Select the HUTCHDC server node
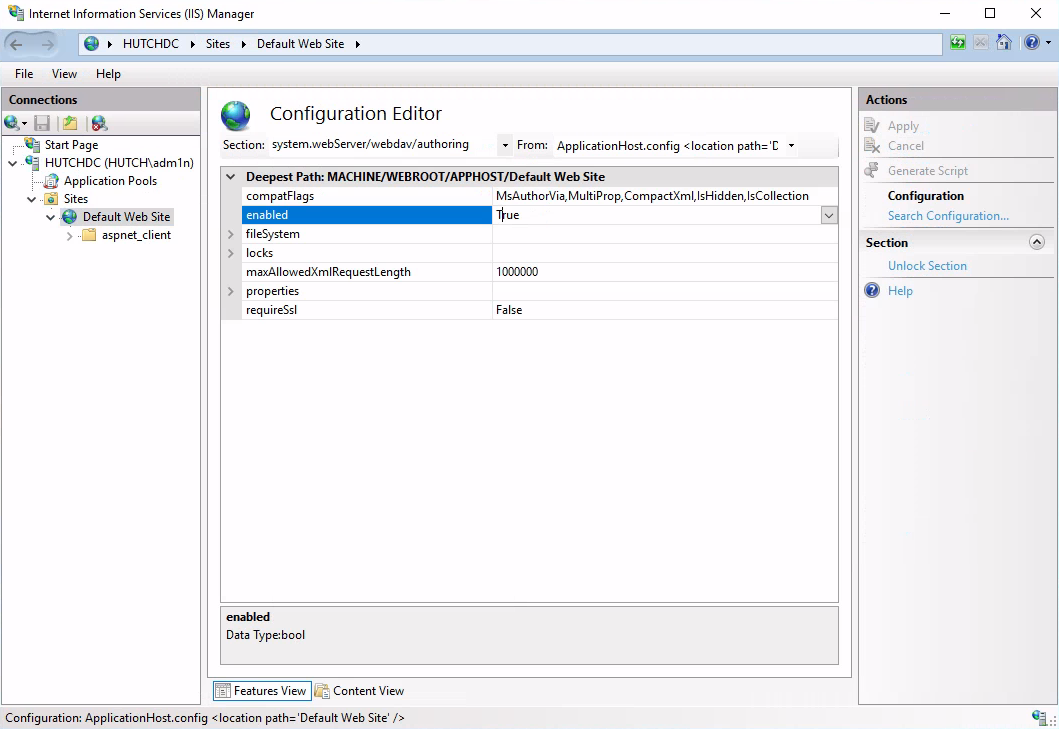The width and height of the screenshot is (1059, 729). pyautogui.click(x=119, y=163)
